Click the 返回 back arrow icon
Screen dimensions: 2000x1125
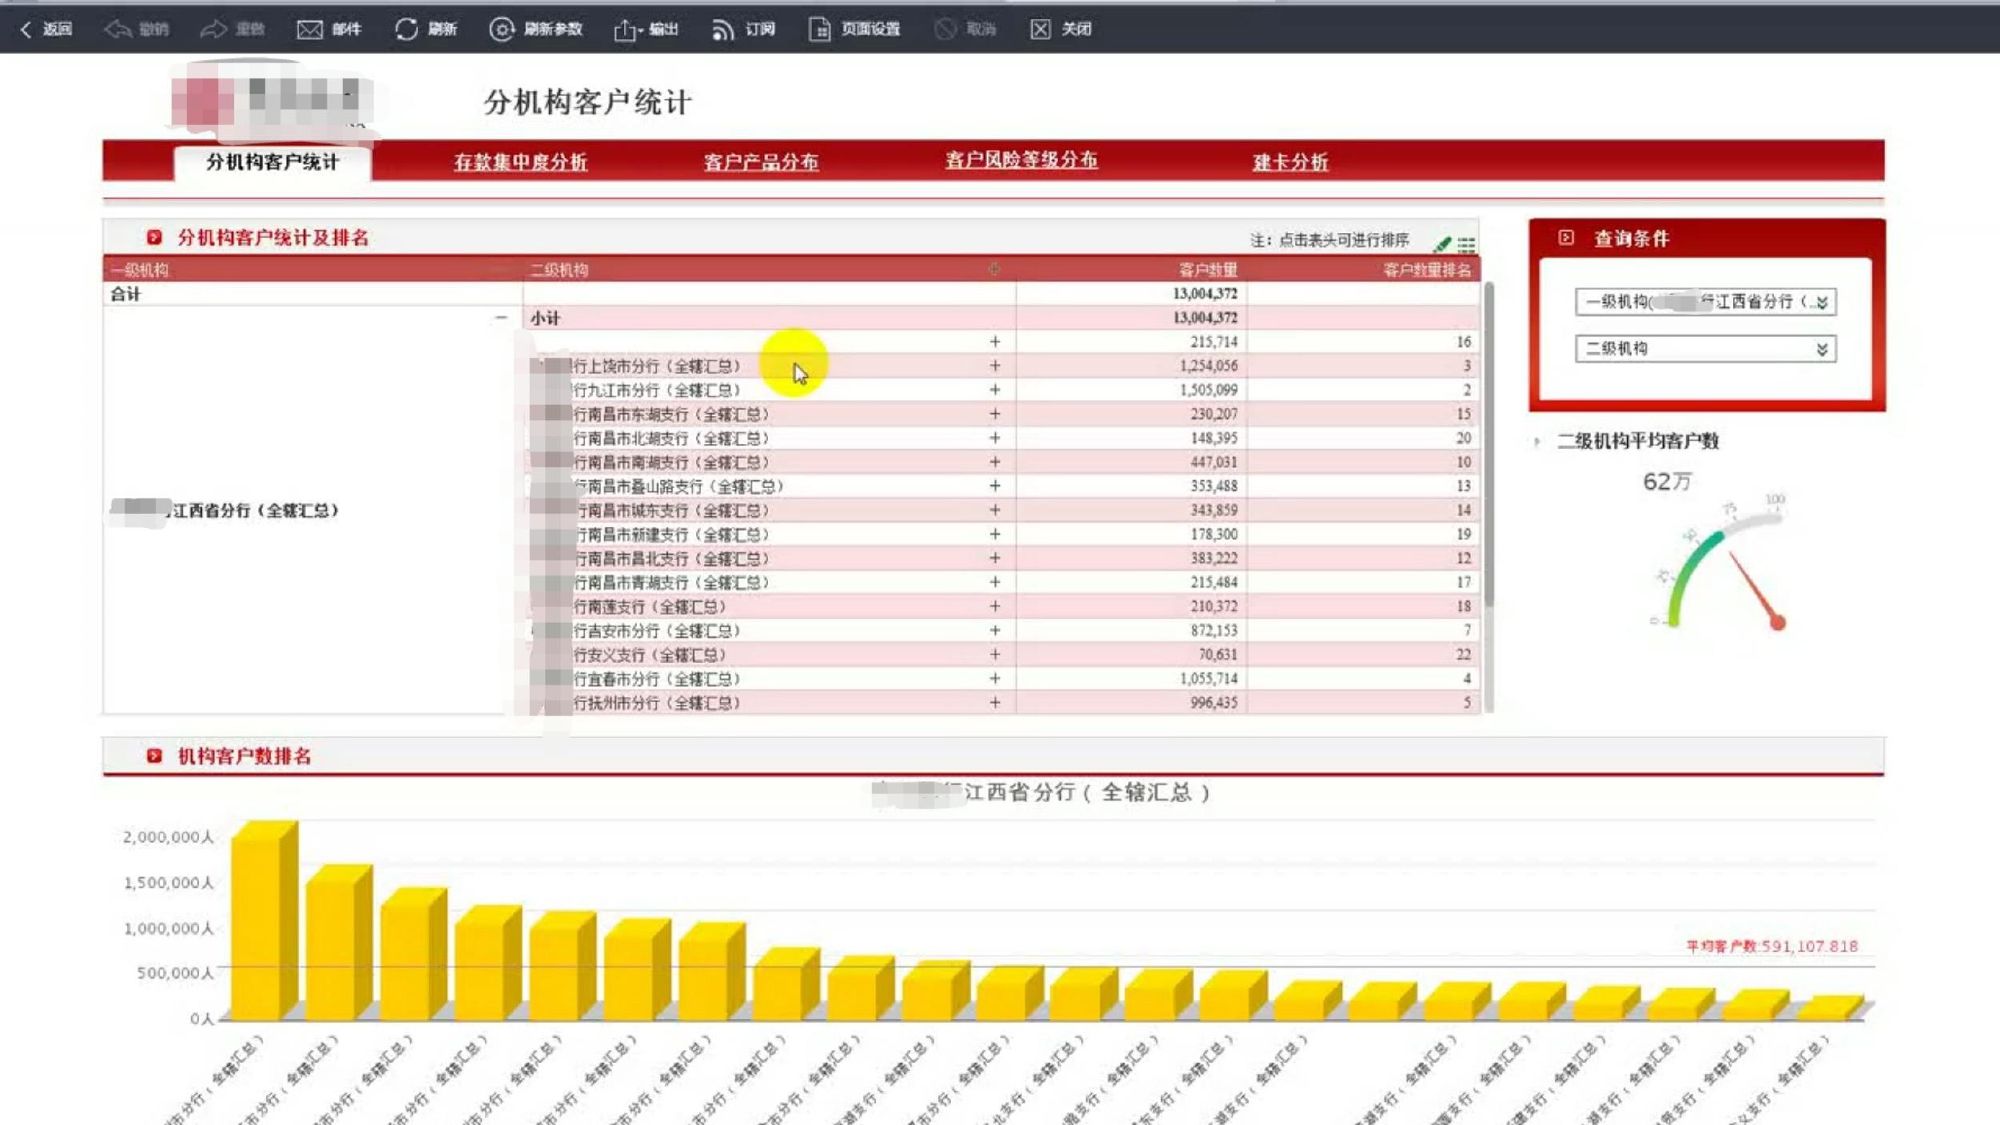point(26,29)
